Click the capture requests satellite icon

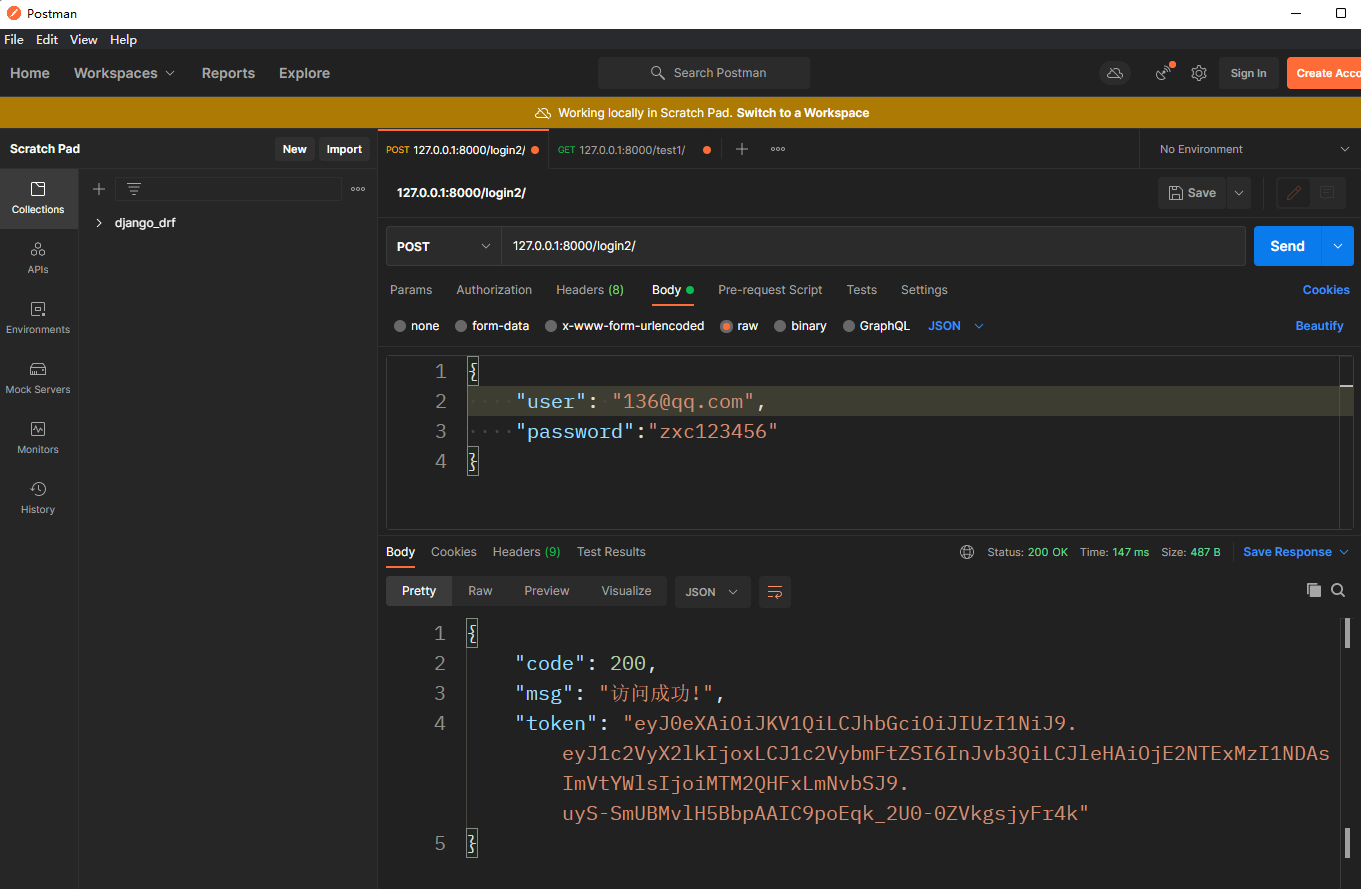point(1164,73)
